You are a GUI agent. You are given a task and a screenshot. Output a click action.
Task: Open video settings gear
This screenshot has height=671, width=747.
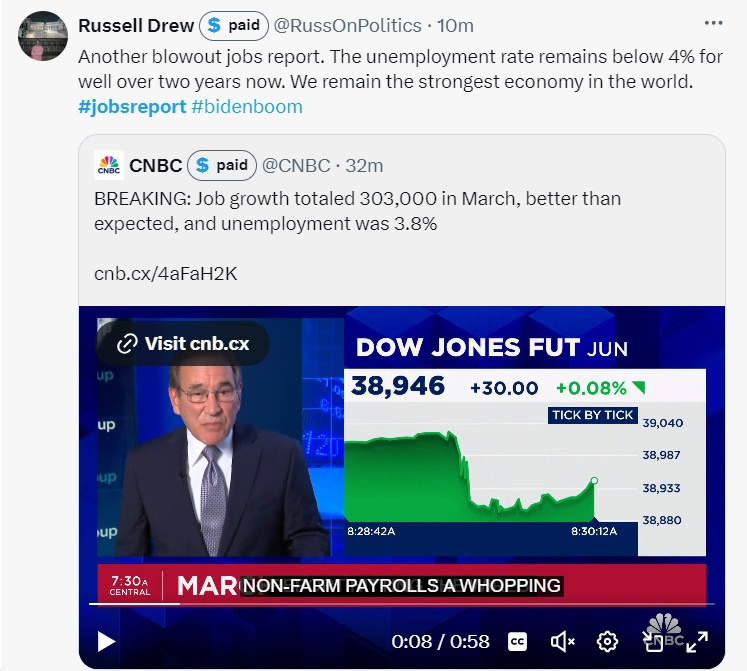coord(607,642)
